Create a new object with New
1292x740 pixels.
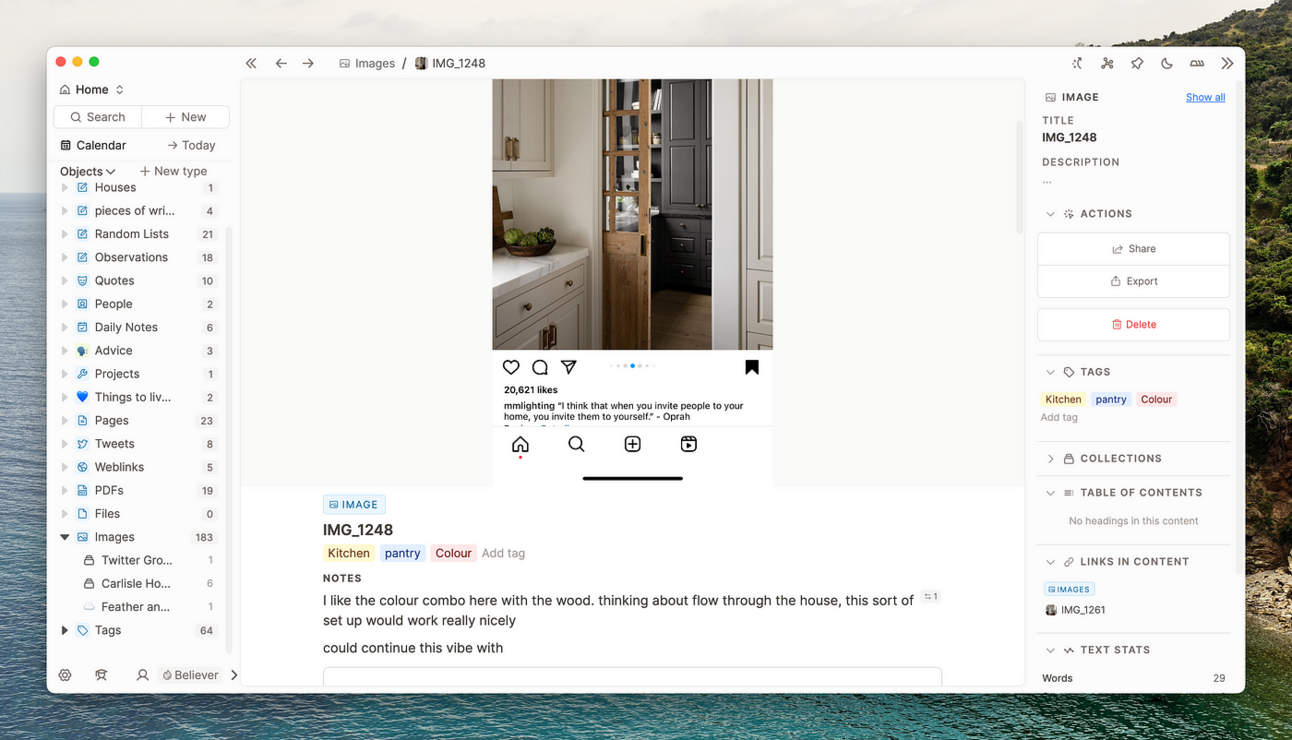tap(186, 117)
